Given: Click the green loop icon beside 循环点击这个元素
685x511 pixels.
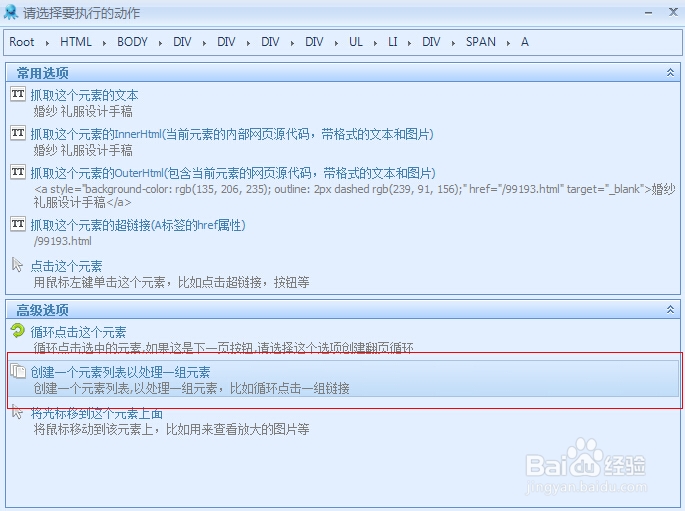Looking at the screenshot, I should [x=17, y=331].
